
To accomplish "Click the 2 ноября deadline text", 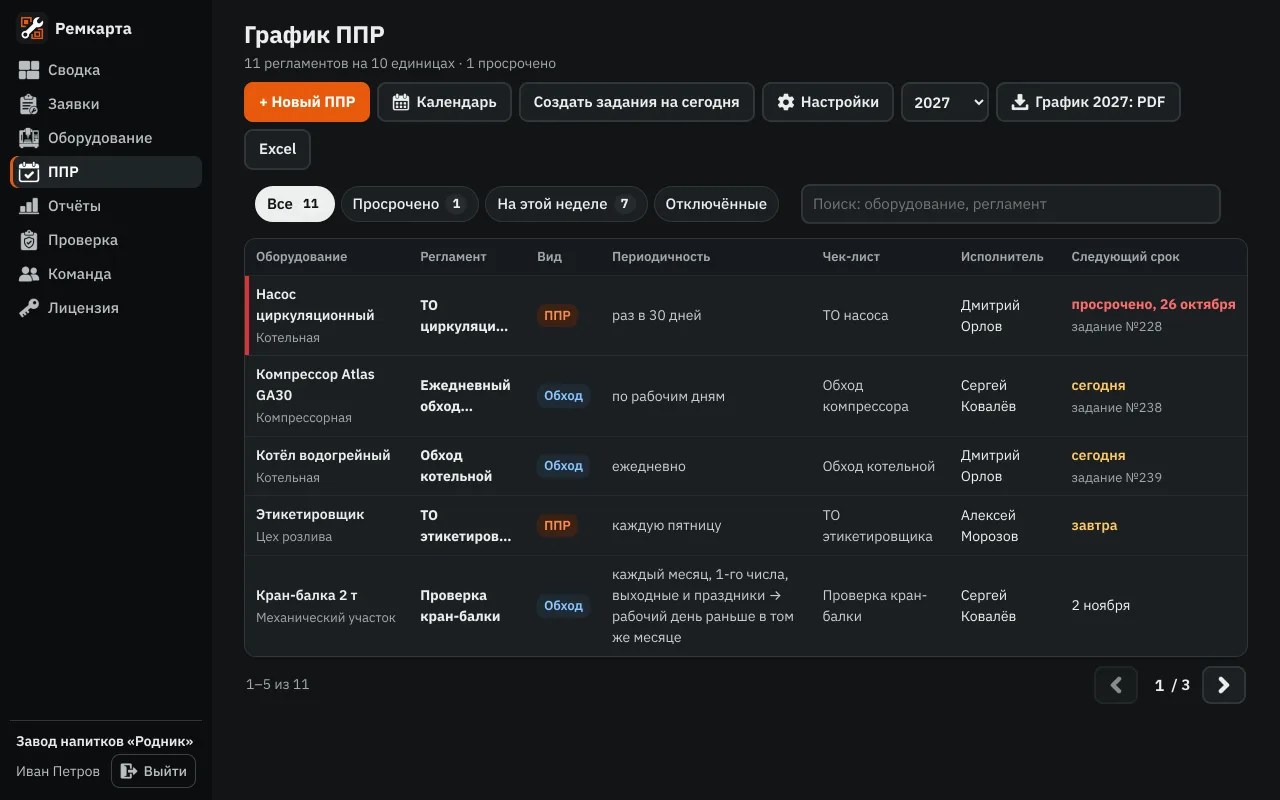I will tap(1101, 606).
